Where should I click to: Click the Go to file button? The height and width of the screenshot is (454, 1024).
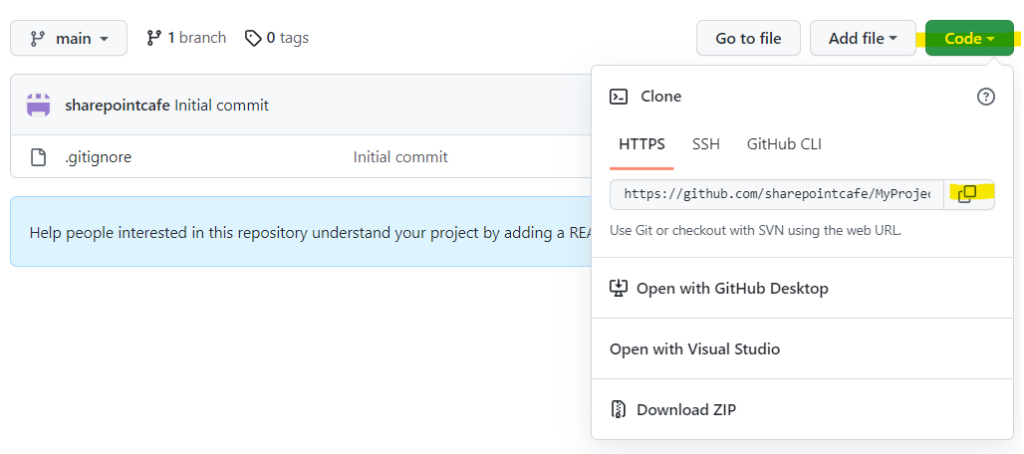coord(748,39)
